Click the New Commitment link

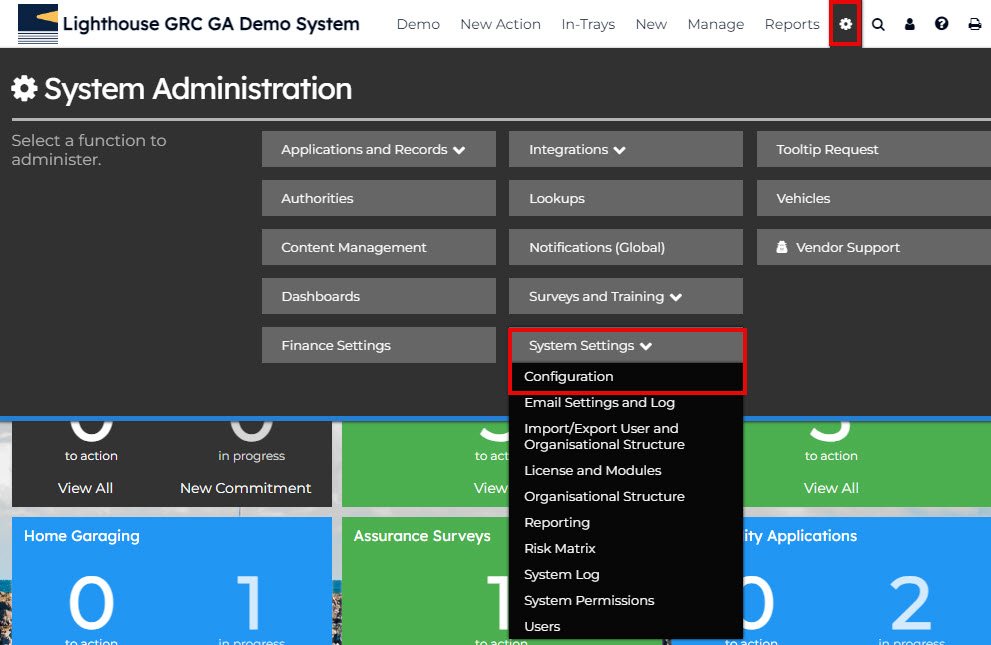coord(245,488)
